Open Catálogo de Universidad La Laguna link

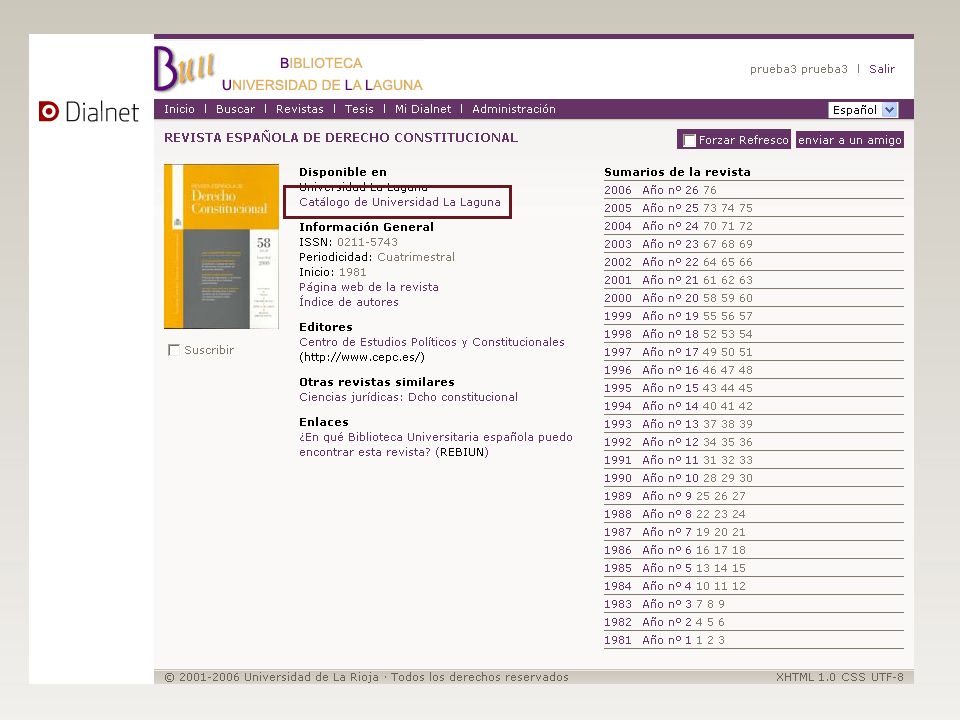[x=400, y=202]
